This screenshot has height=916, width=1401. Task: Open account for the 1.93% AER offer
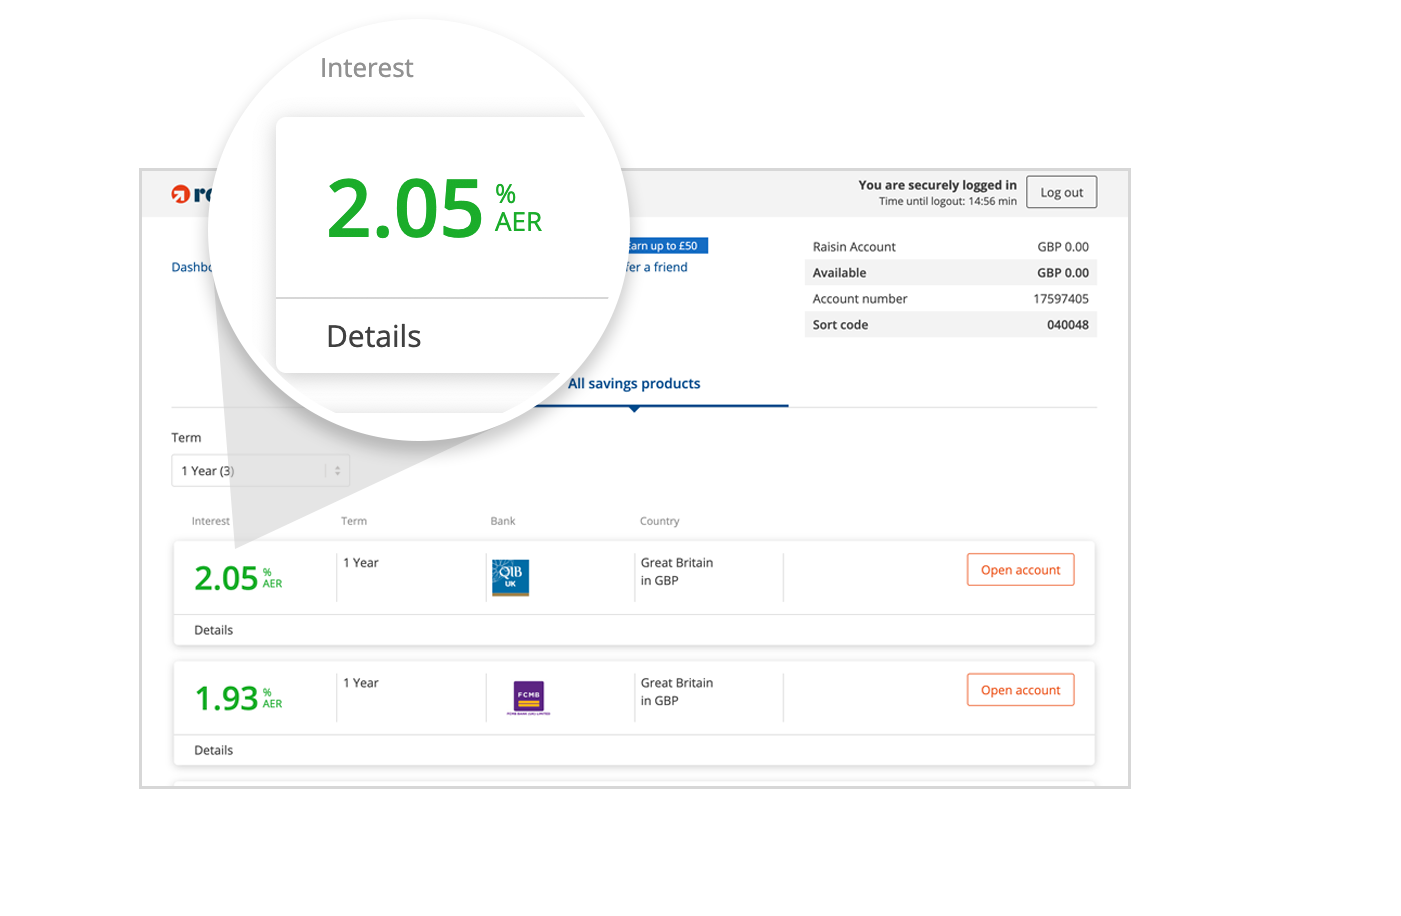1020,690
